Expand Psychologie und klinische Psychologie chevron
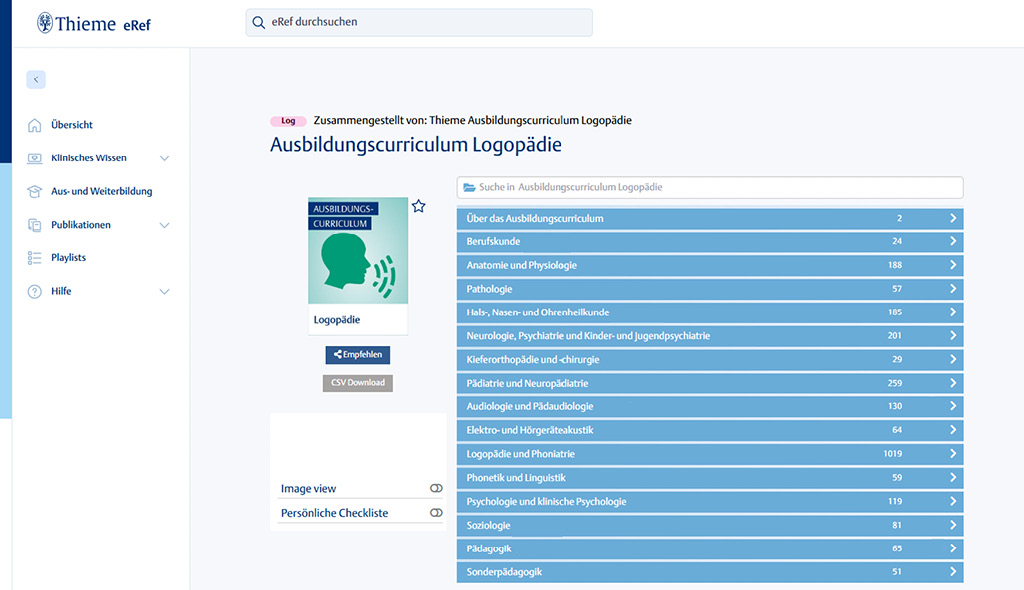Image resolution: width=1024 pixels, height=590 pixels. [953, 501]
